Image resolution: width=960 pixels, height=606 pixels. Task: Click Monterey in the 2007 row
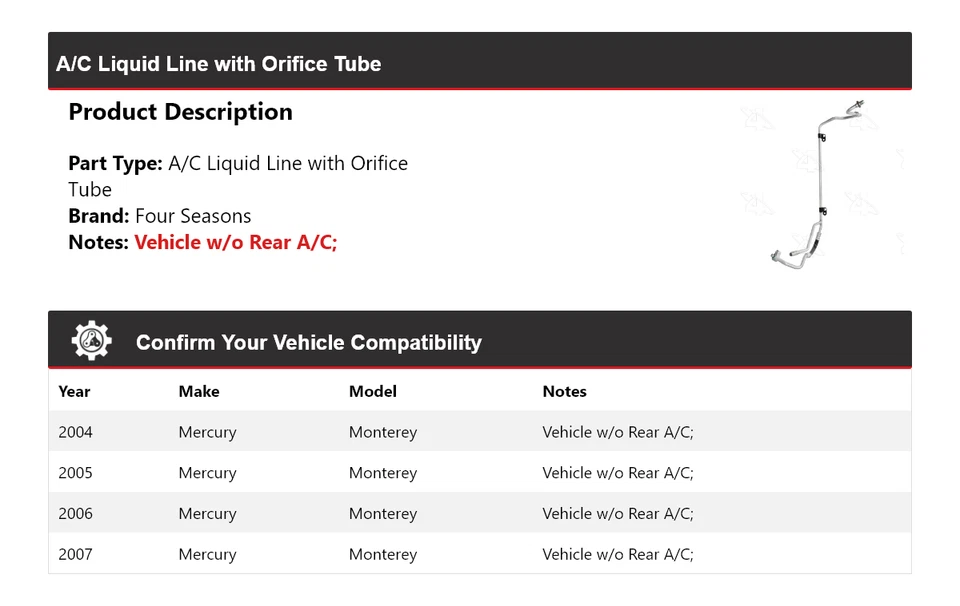pos(382,554)
